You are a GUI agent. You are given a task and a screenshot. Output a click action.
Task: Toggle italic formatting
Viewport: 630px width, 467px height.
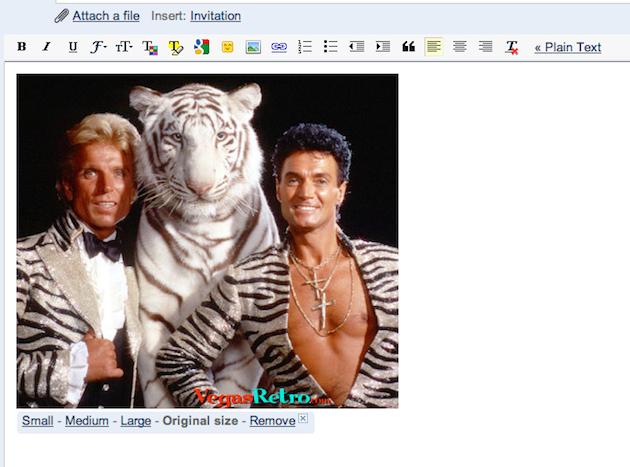(47, 47)
